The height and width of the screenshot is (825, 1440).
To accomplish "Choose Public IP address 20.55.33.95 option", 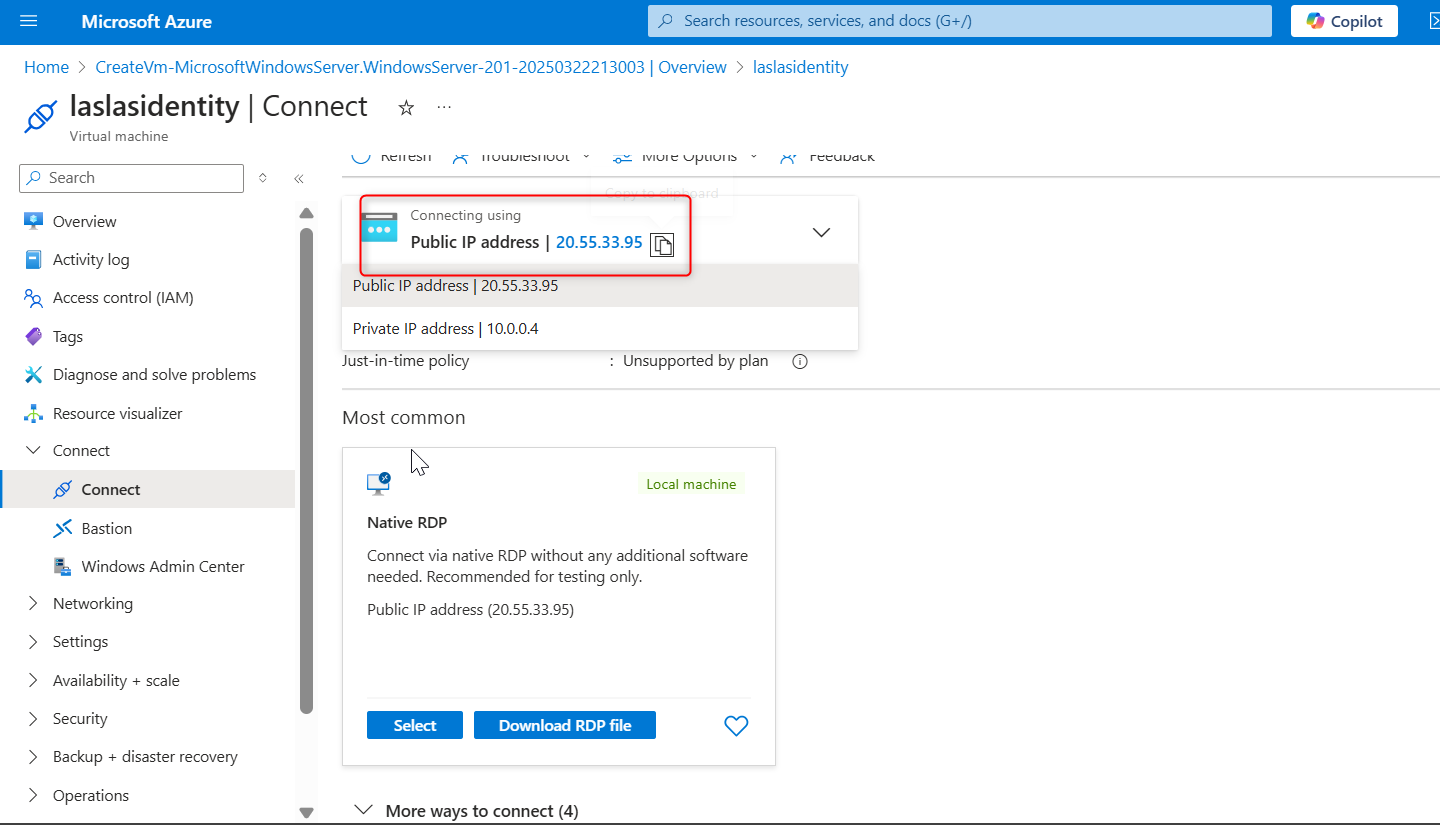I will pyautogui.click(x=600, y=286).
